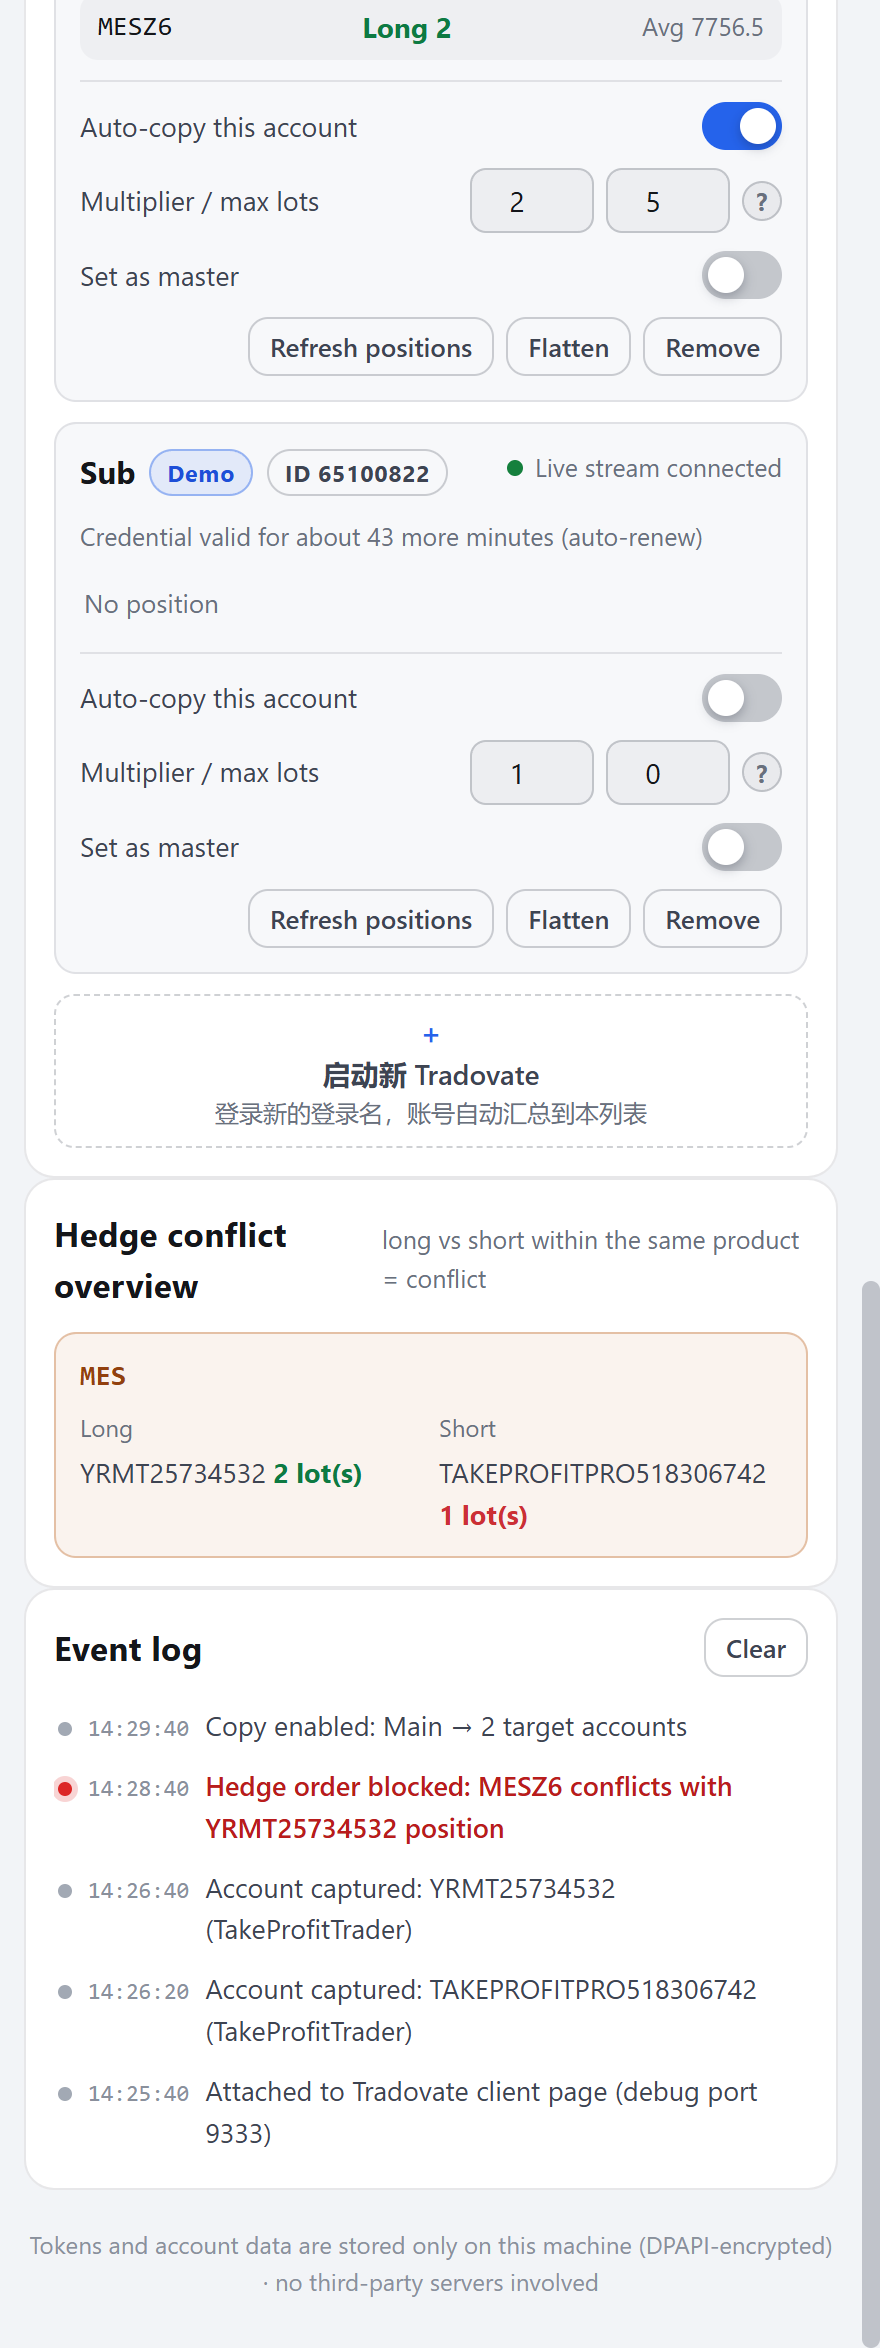
Task: Click the help icon beside the 2 / 5 multiplier fields
Action: pos(762,202)
